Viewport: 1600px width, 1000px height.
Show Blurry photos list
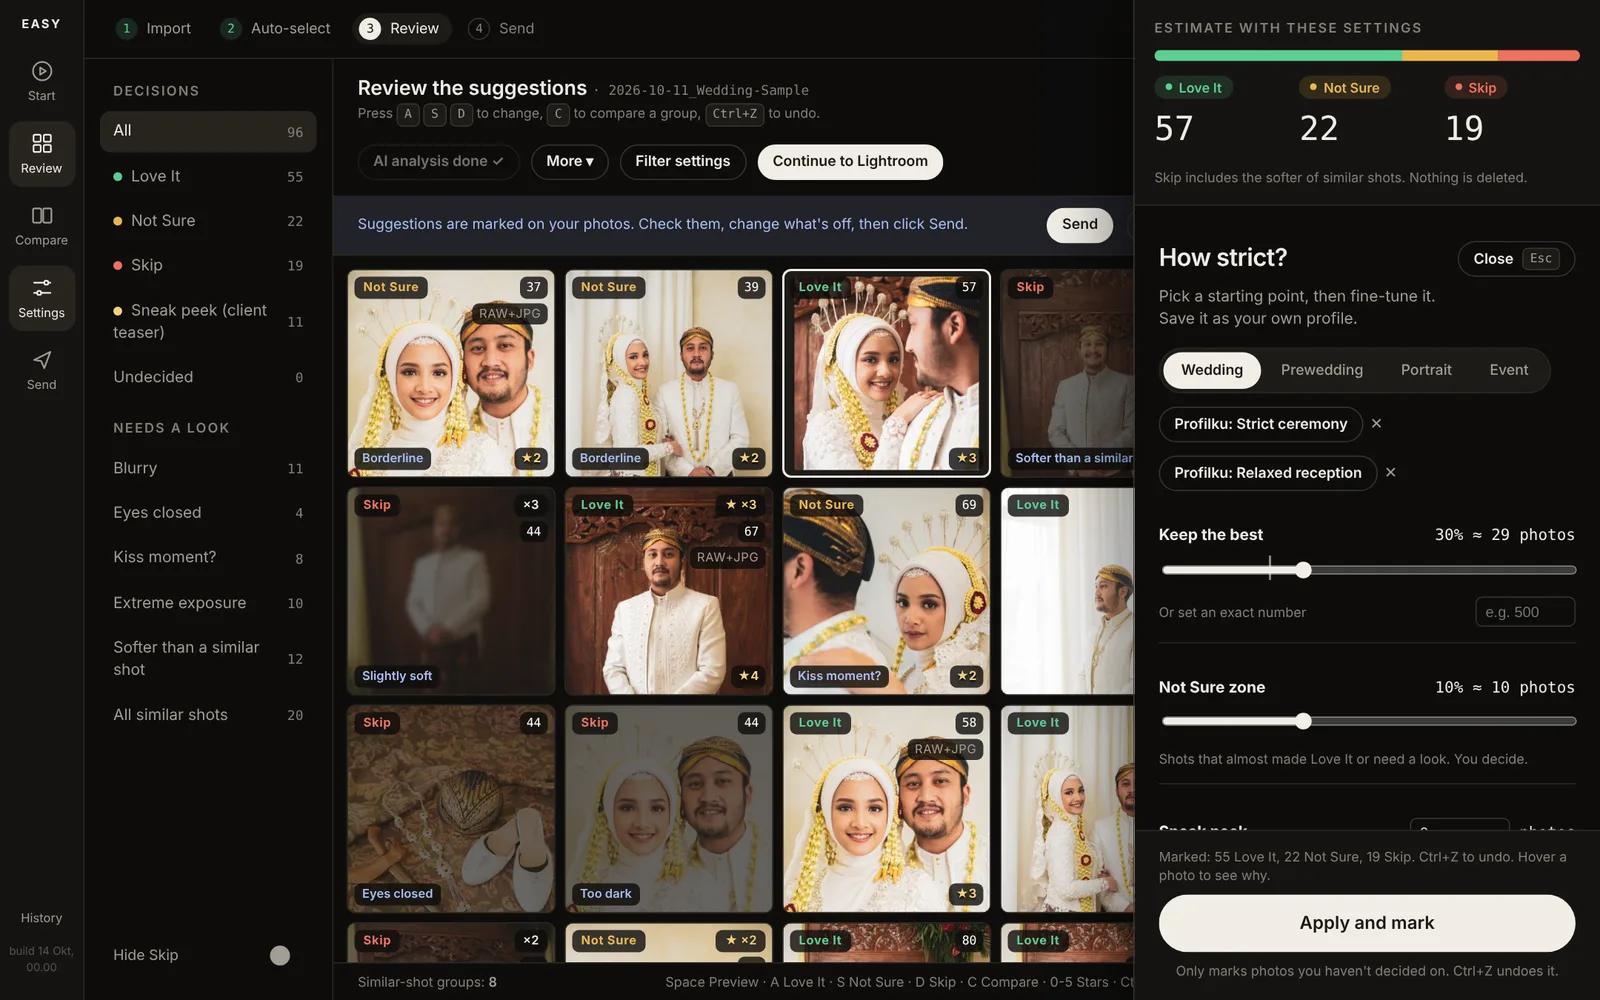coord(208,468)
